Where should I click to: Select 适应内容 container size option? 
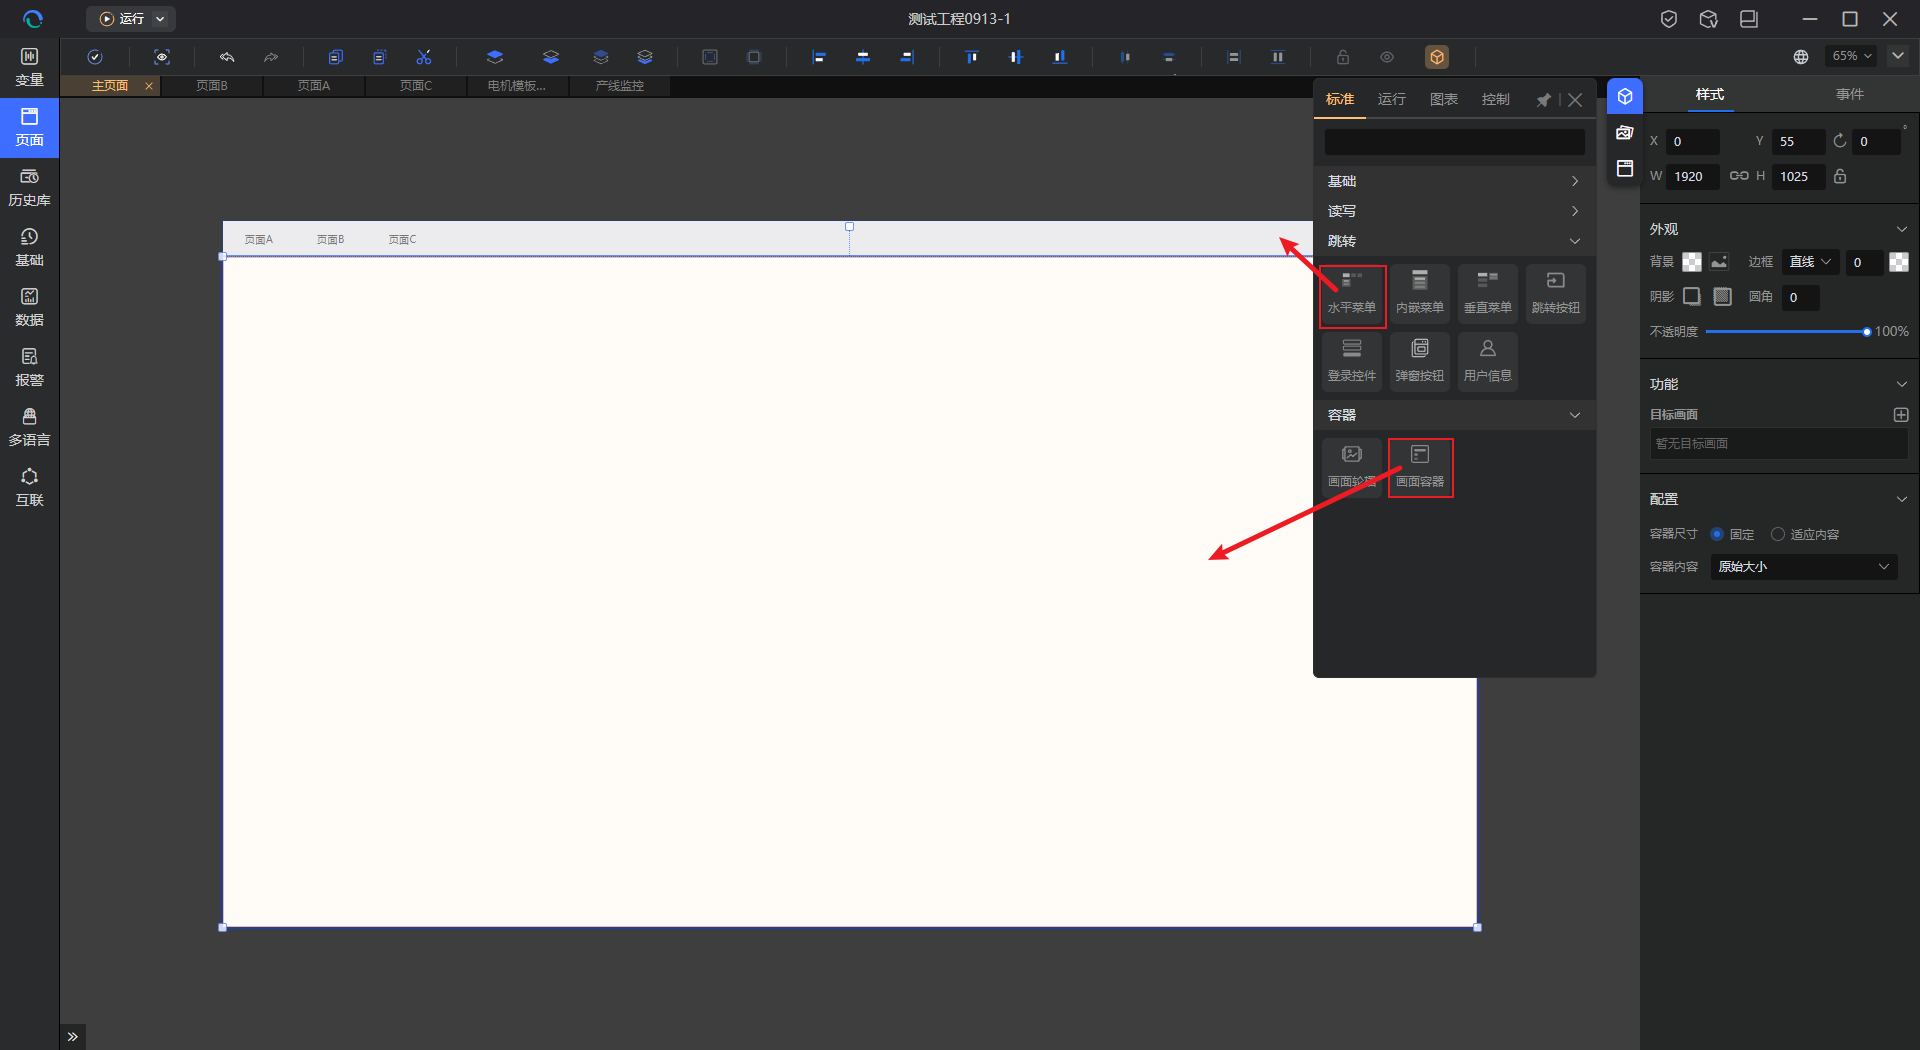(x=1805, y=534)
